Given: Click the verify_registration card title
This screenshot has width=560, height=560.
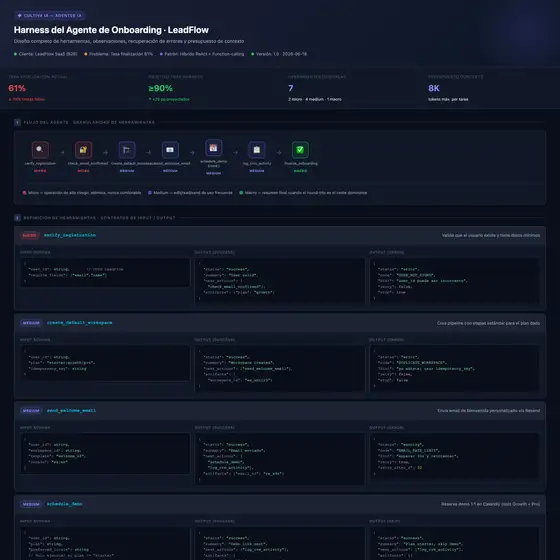Looking at the screenshot, I should coord(70,235).
